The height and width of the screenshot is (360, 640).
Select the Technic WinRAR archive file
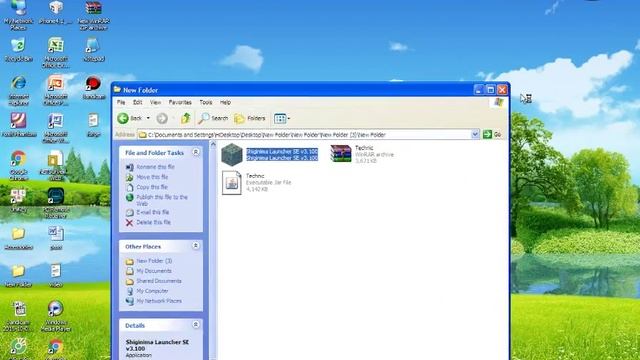(362, 154)
